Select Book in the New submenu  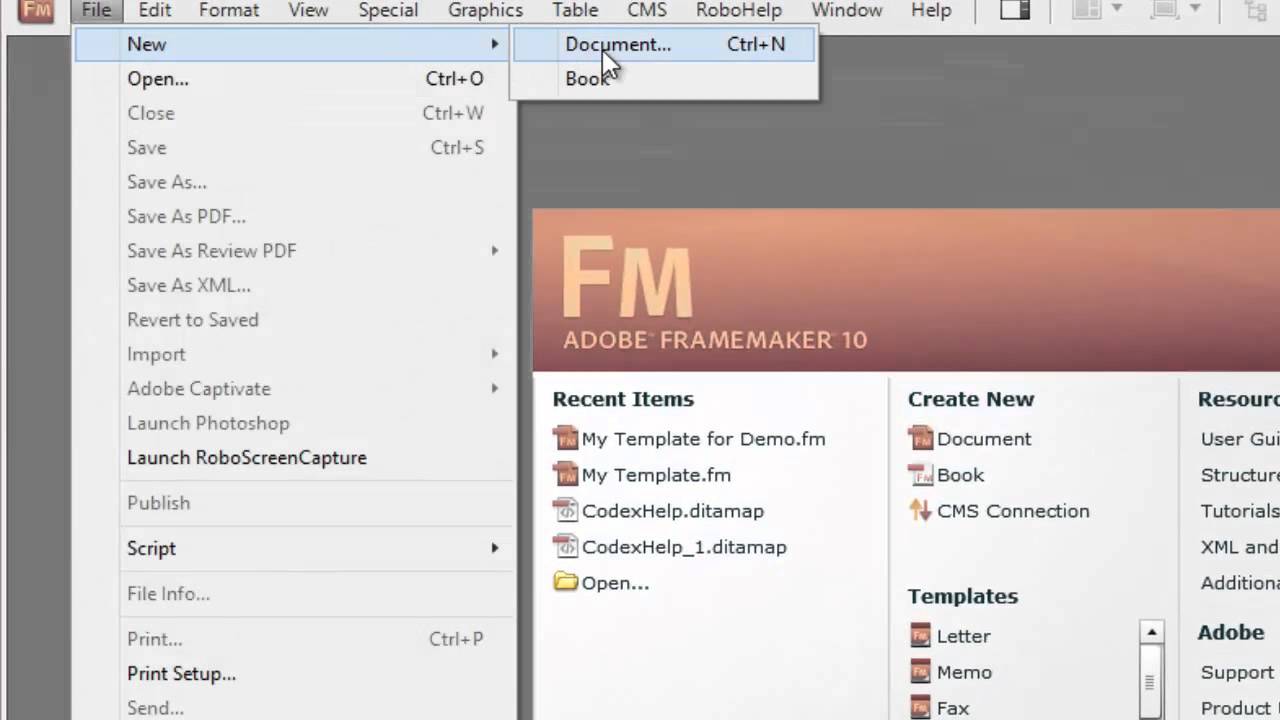(586, 79)
